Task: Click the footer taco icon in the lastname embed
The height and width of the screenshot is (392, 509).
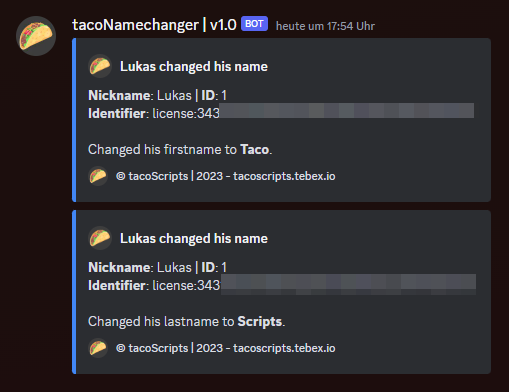Action: point(98,348)
